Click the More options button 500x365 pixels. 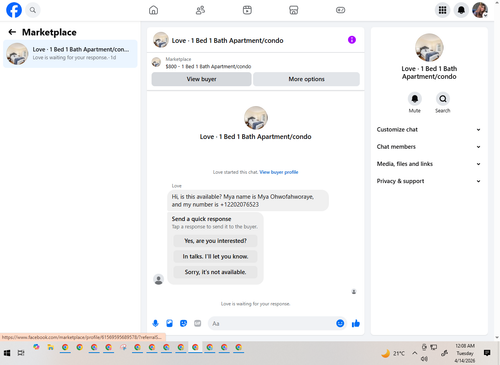(x=306, y=79)
